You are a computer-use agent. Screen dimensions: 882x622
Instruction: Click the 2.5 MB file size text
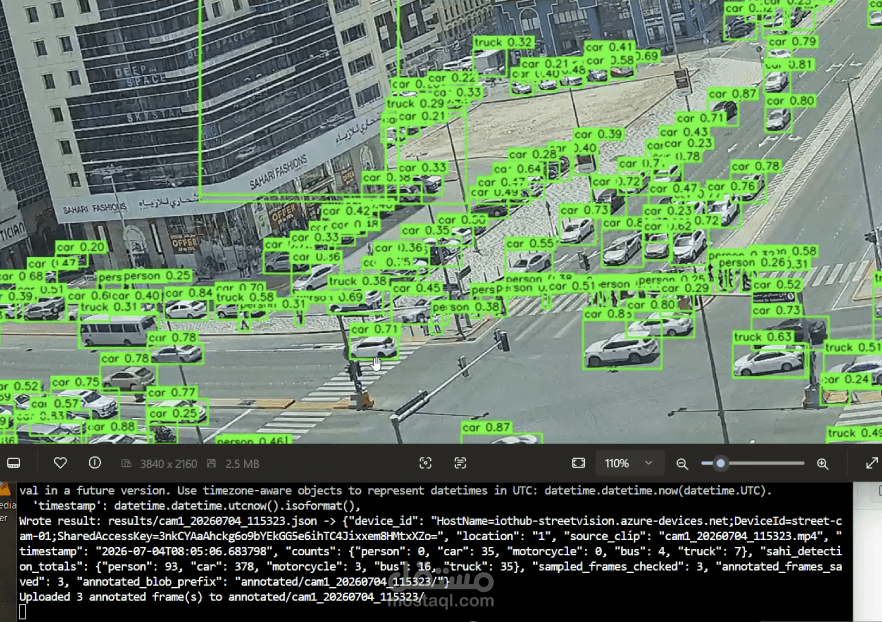click(242, 464)
